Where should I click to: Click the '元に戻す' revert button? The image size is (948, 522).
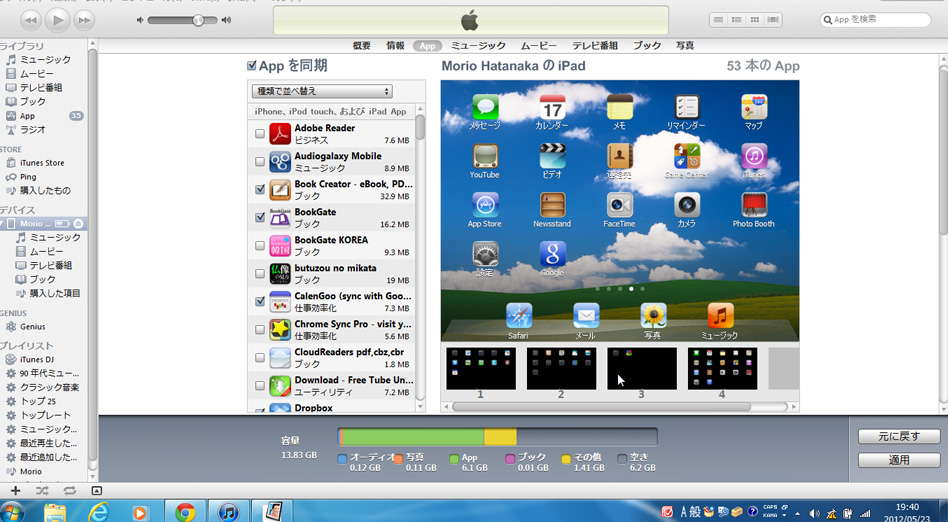(x=899, y=436)
